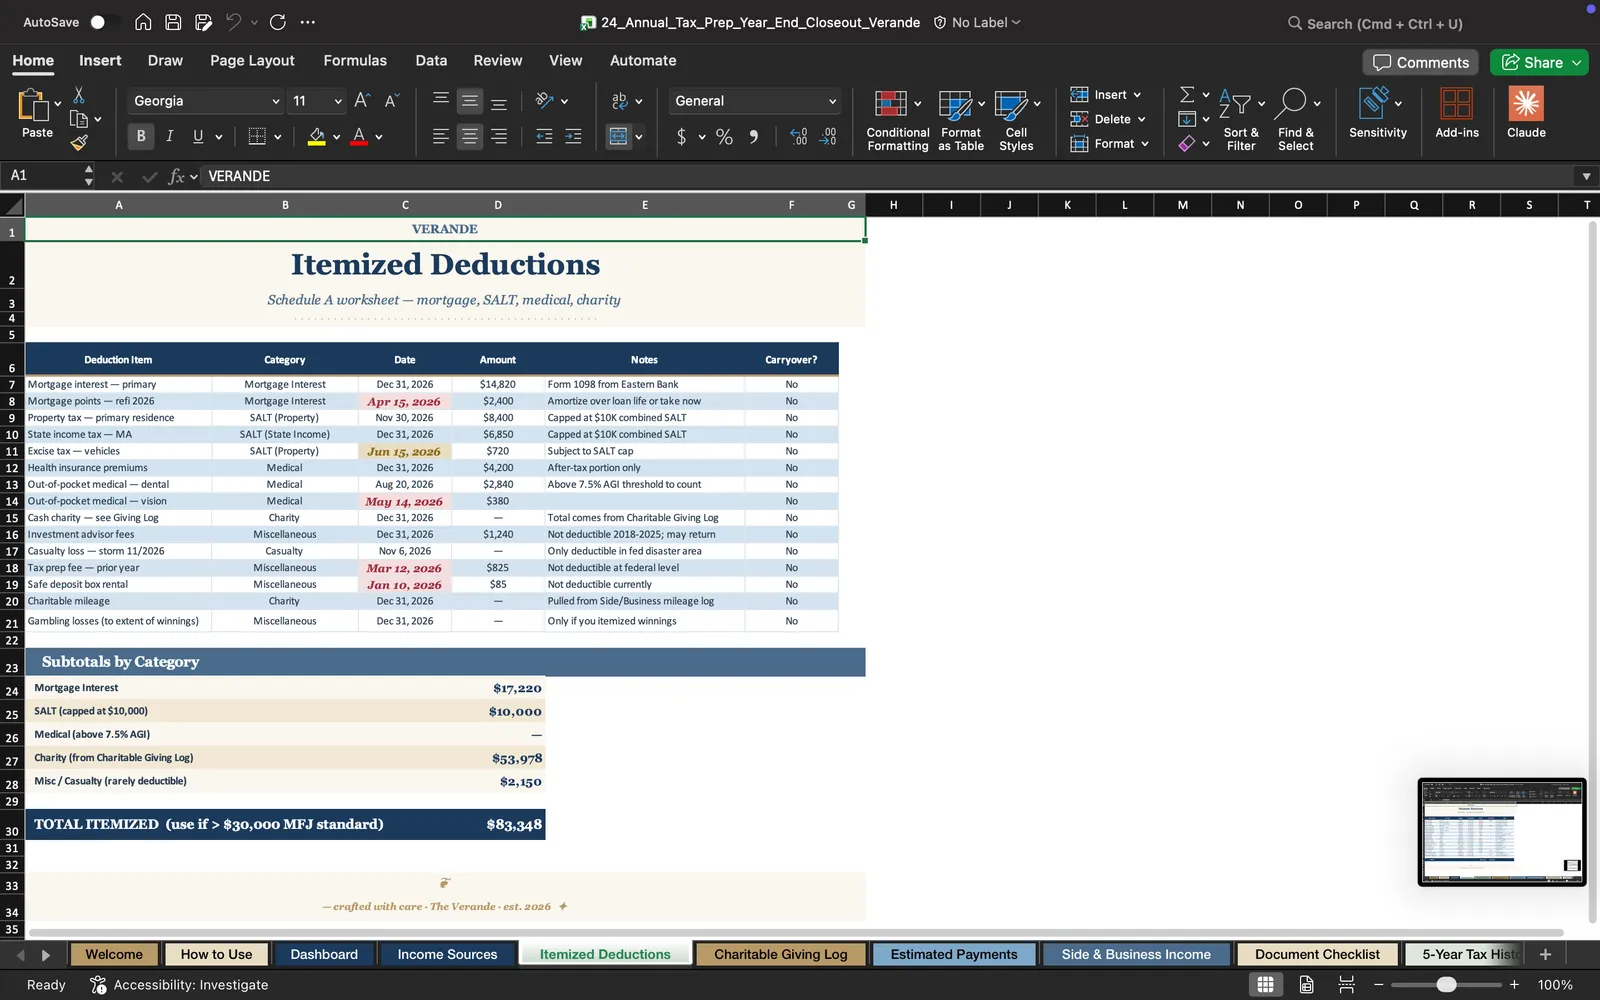The image size is (1600, 1000).
Task: Open the Formulas ribbon tab
Action: pyautogui.click(x=355, y=60)
